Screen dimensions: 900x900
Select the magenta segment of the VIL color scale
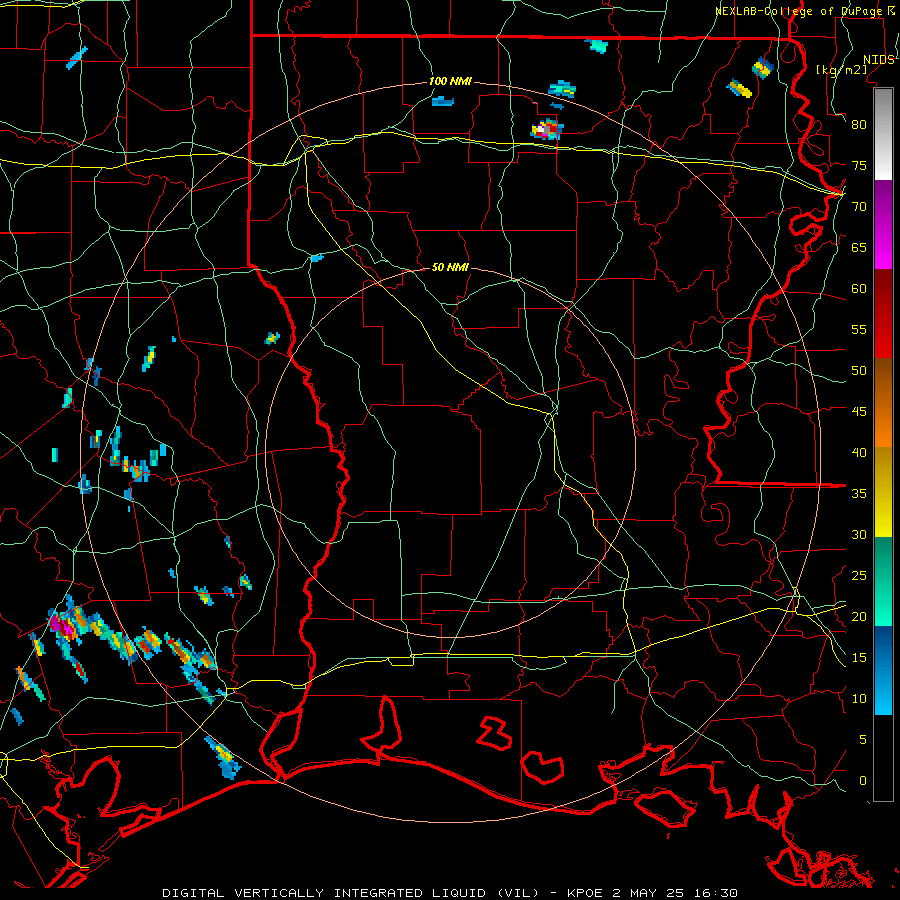(x=883, y=225)
